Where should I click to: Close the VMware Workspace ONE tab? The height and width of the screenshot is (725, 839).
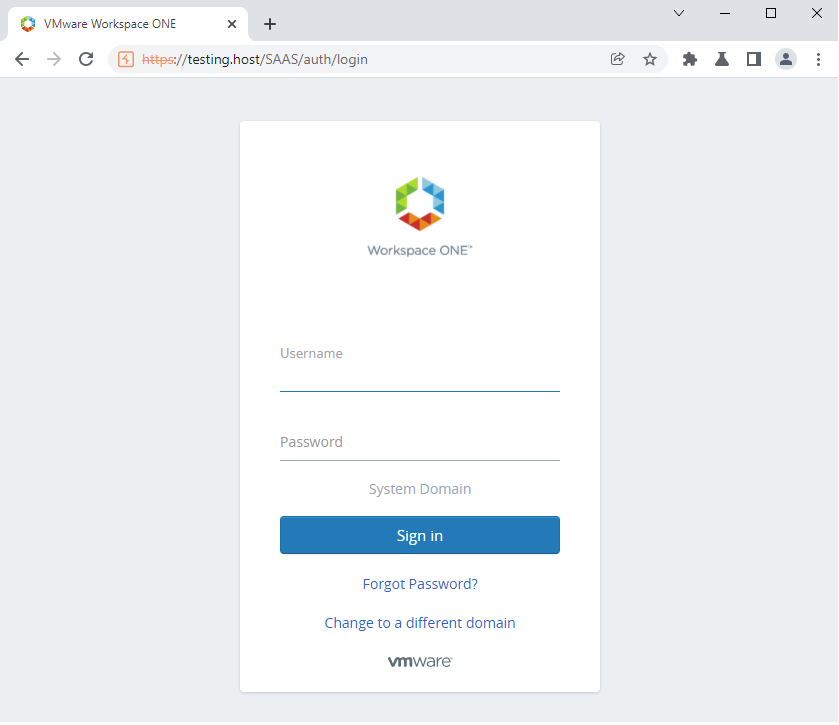tap(232, 24)
